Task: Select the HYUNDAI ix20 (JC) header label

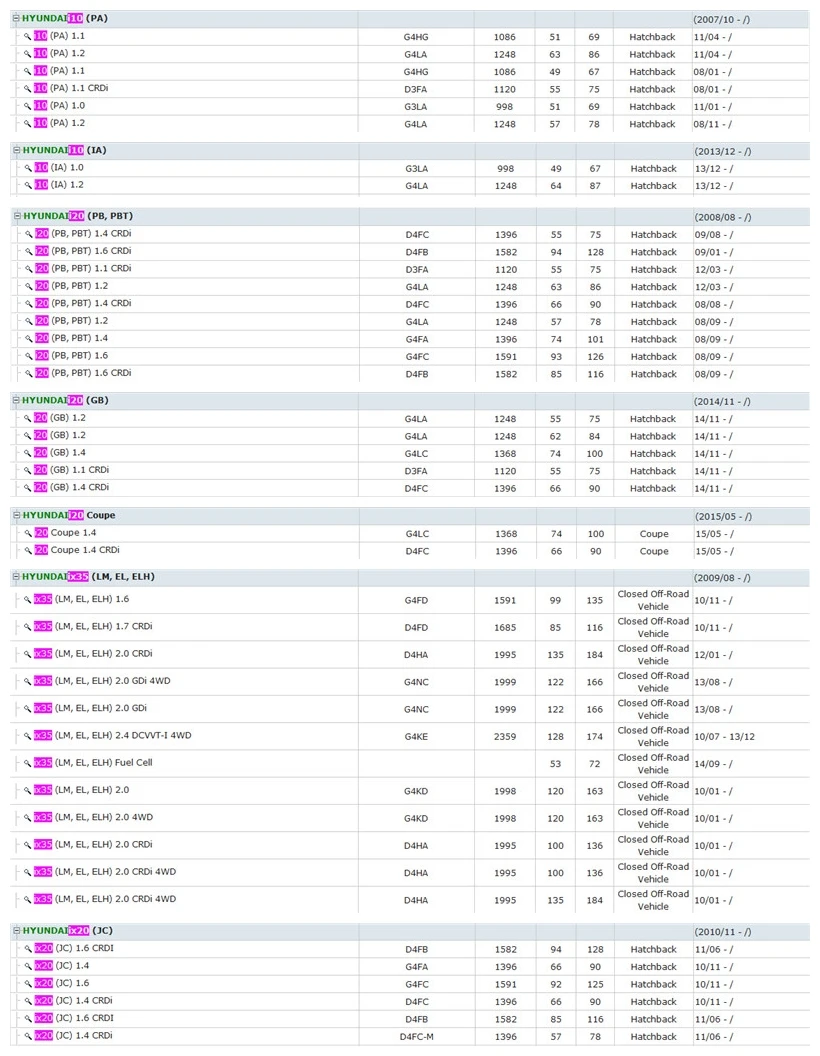Action: [67, 931]
